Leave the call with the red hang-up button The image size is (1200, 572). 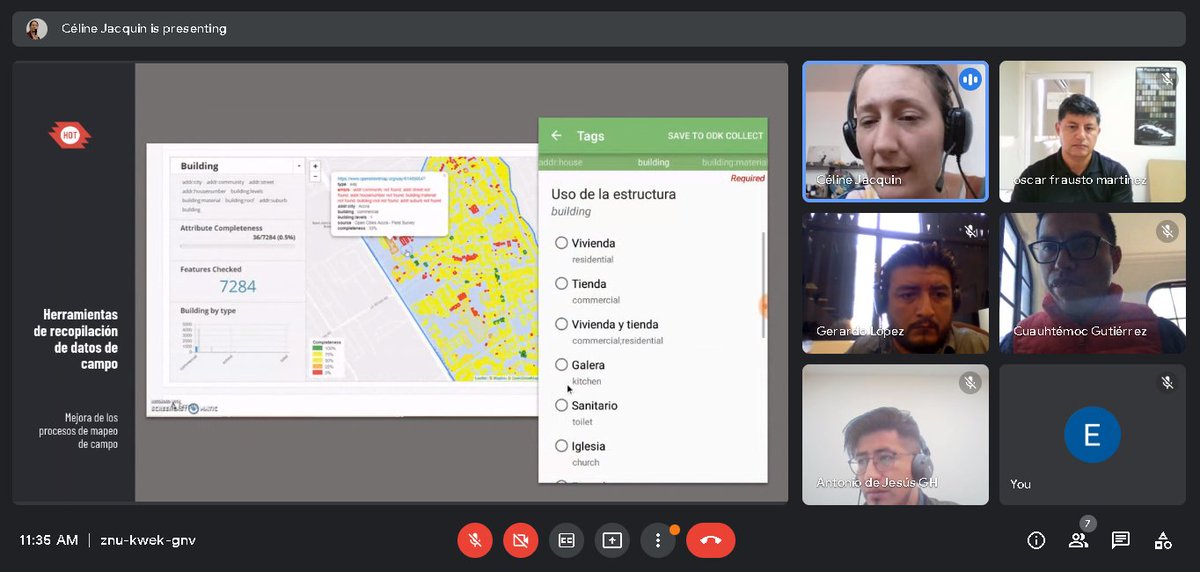coord(711,540)
